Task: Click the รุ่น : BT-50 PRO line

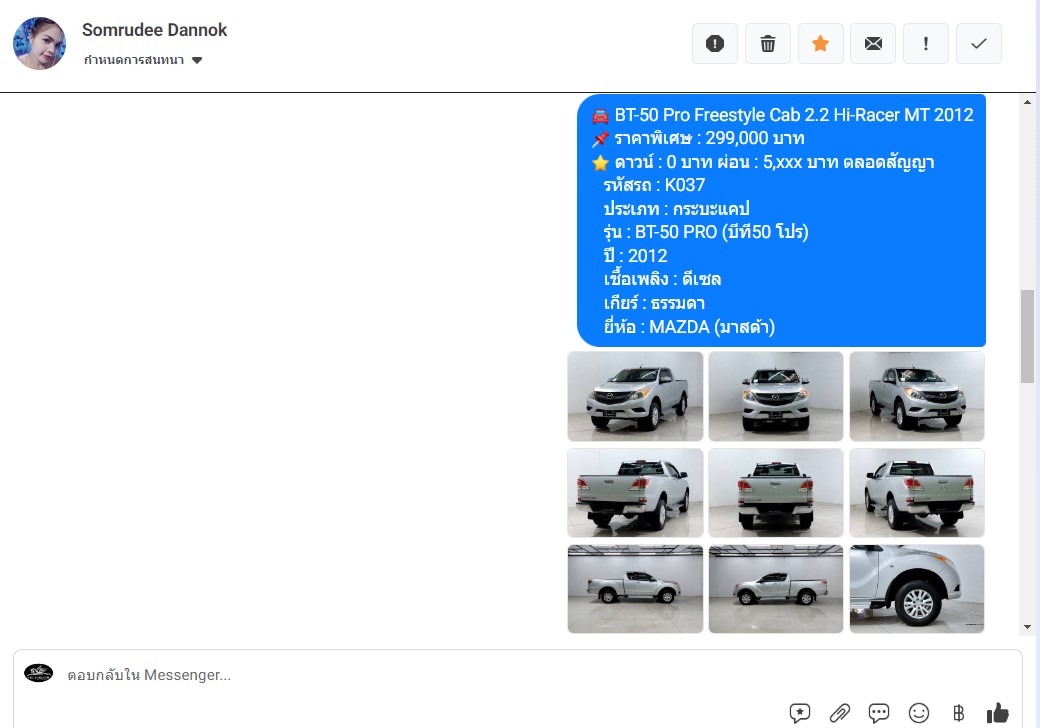Action: coord(706,232)
